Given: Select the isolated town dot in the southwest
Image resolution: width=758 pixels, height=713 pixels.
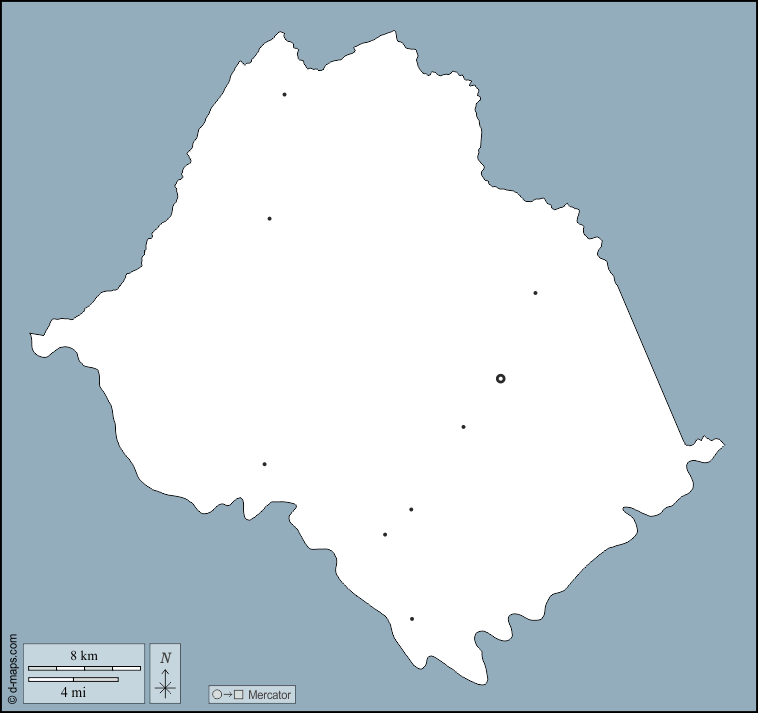Looking at the screenshot, I should [x=264, y=464].
